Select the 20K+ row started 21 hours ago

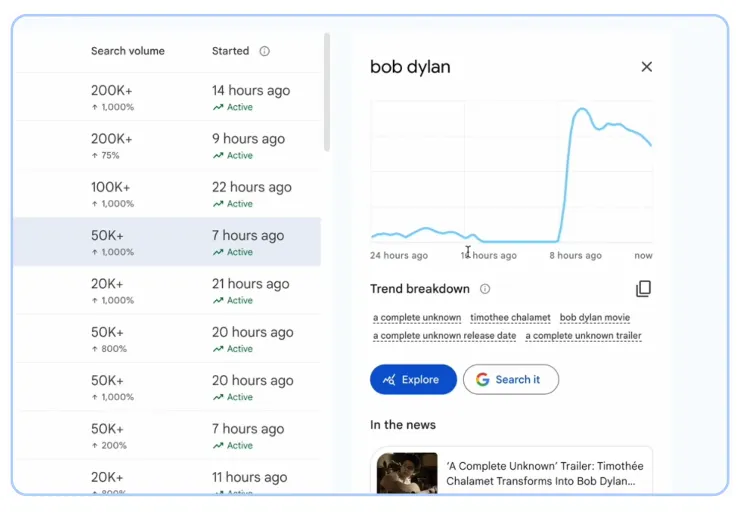[168, 291]
